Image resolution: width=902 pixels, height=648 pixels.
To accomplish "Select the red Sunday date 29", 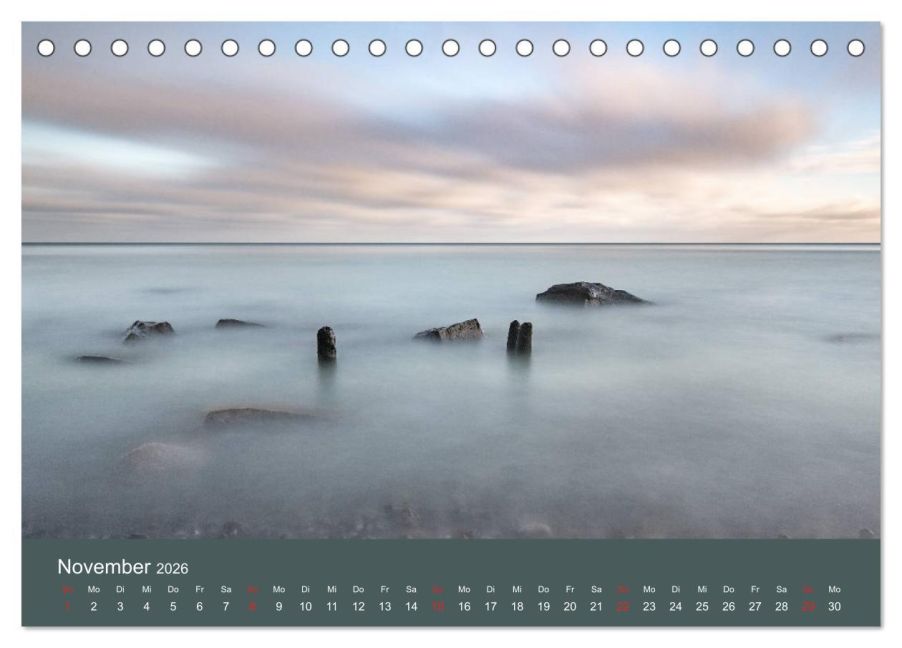I will [808, 607].
